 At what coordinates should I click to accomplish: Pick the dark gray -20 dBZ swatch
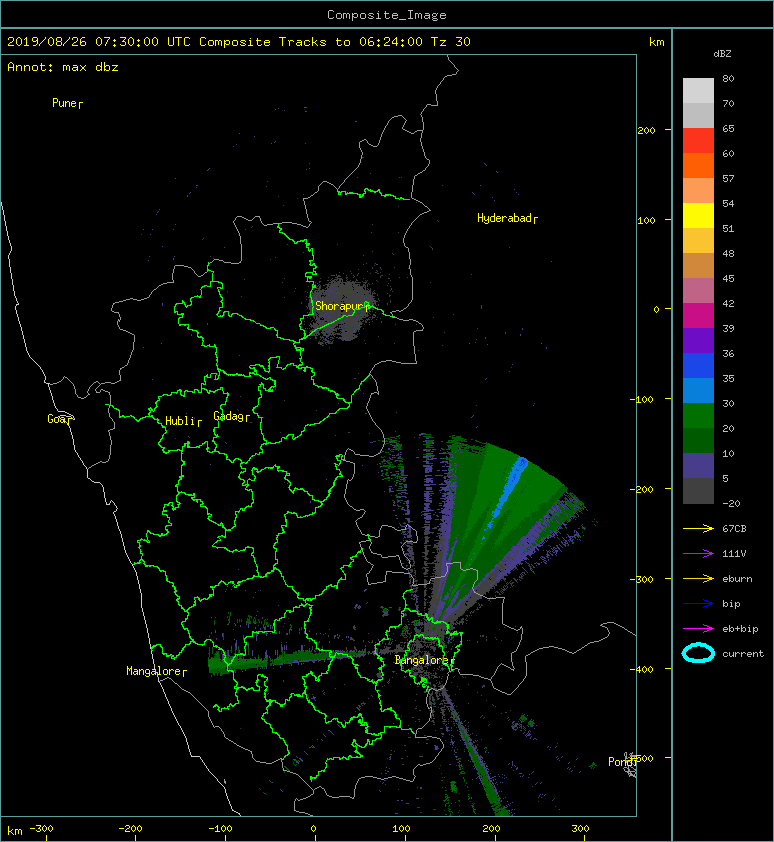coord(698,490)
